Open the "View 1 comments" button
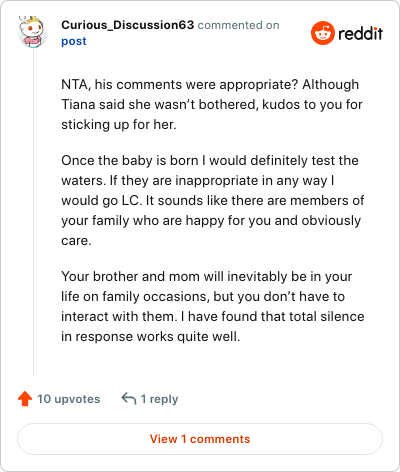 pos(200,439)
